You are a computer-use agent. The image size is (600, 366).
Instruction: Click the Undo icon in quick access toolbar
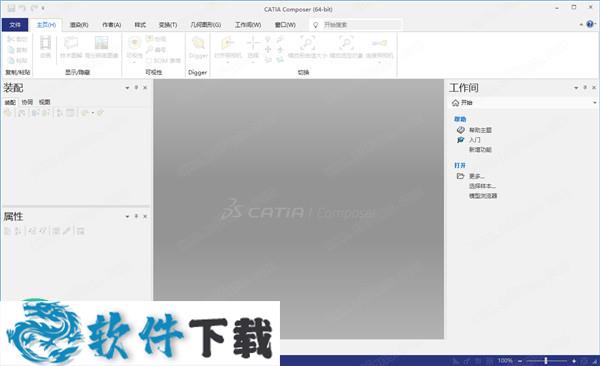(x=23, y=8)
